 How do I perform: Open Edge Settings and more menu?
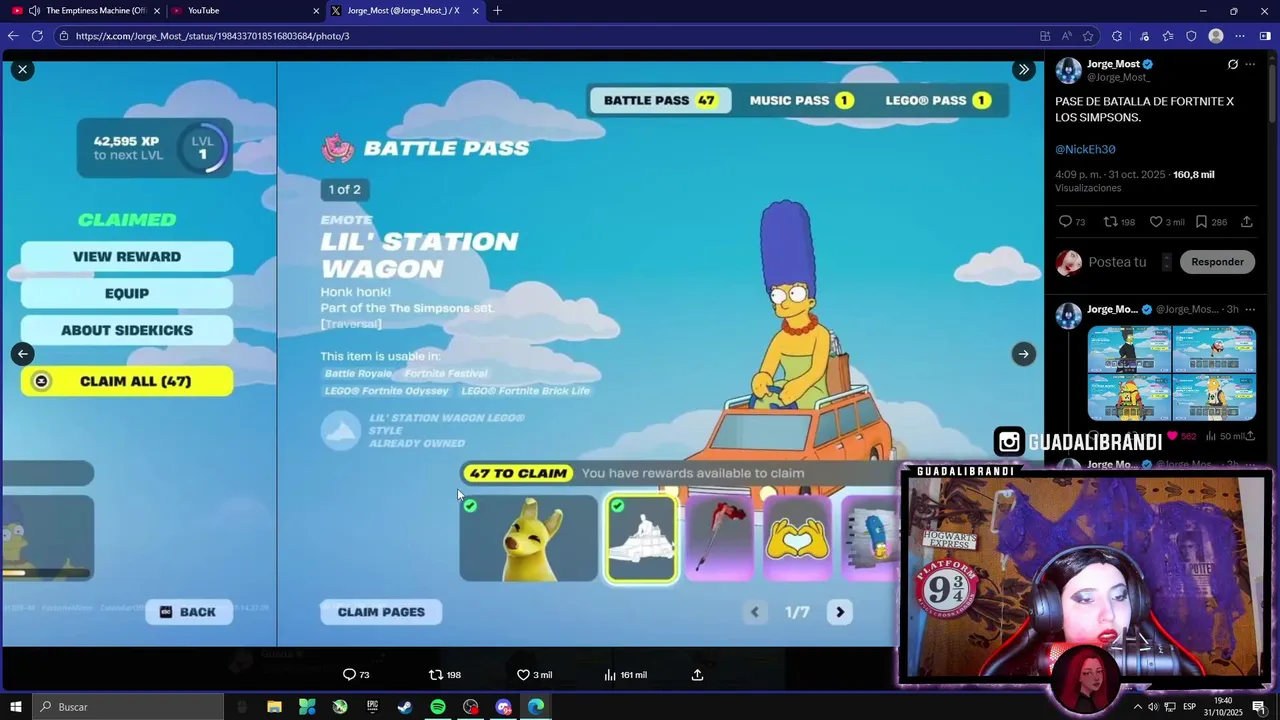(1240, 36)
